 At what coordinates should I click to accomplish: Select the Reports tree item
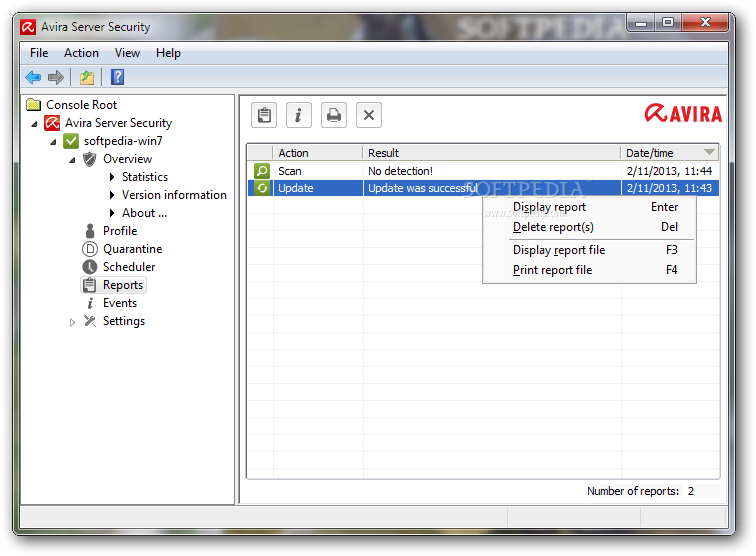click(x=123, y=285)
